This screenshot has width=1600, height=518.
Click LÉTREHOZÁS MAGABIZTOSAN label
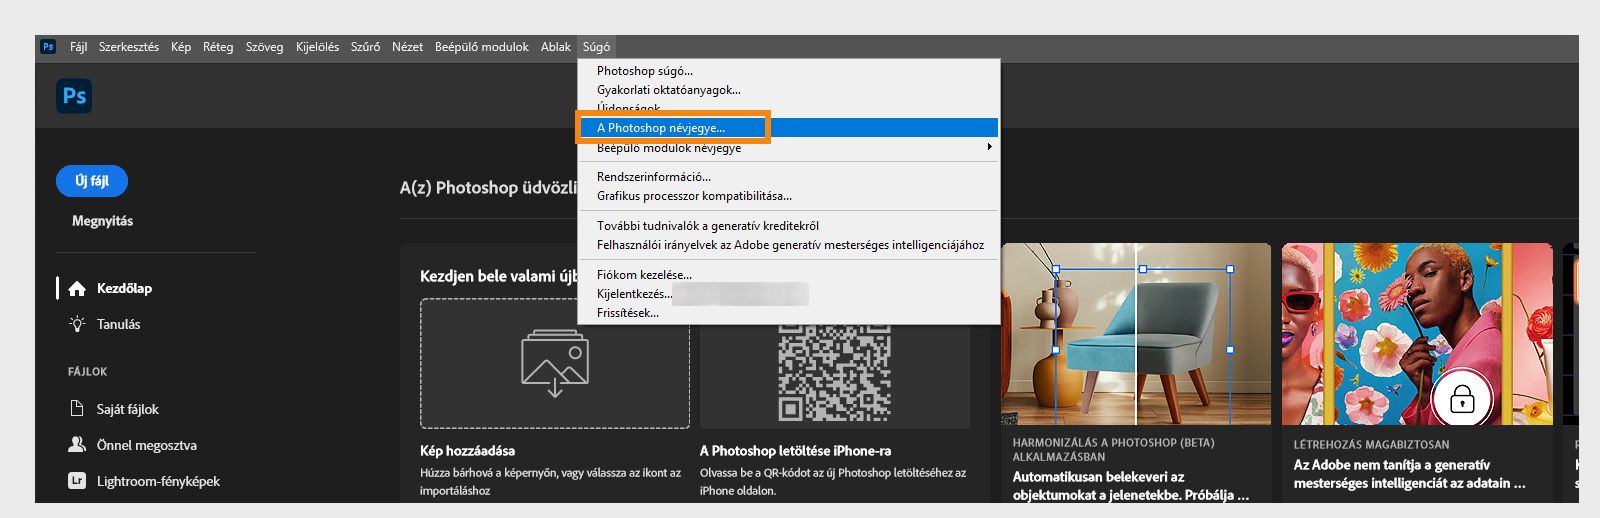point(1371,445)
